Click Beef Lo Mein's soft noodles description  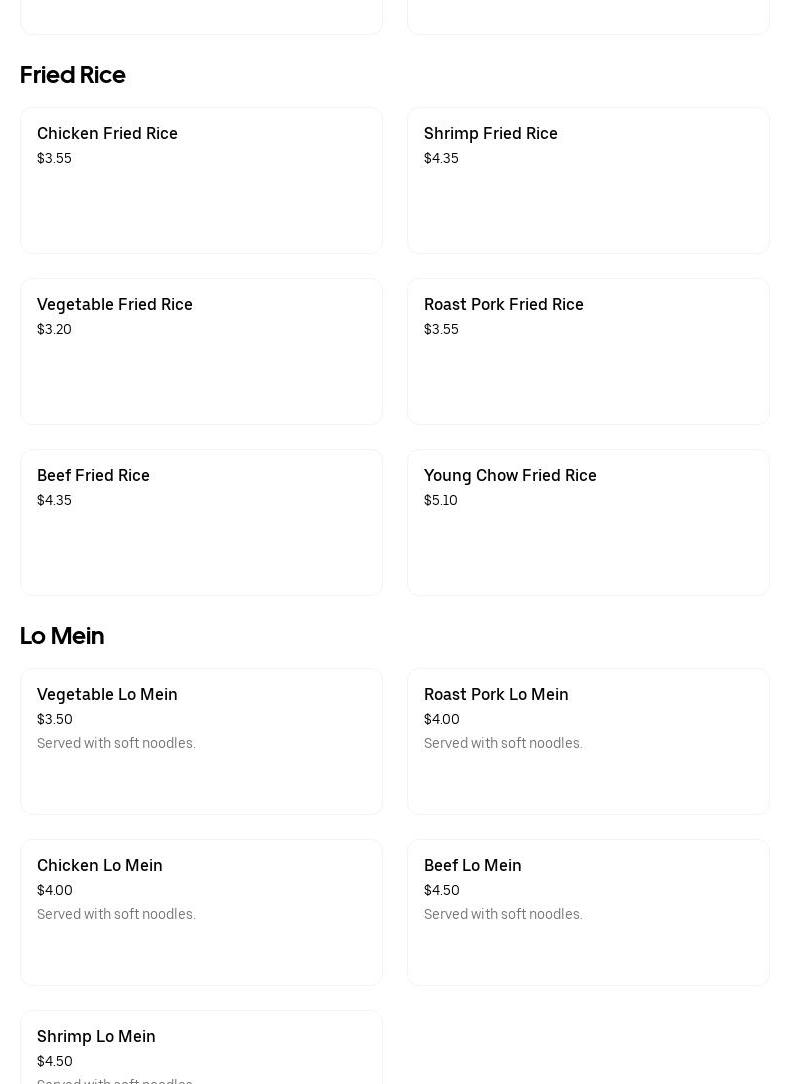503,914
